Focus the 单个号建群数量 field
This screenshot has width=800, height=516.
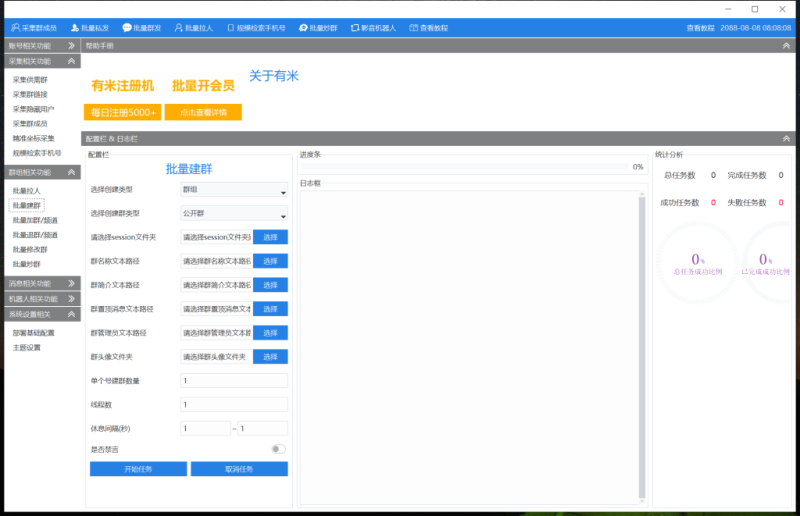click(x=234, y=381)
